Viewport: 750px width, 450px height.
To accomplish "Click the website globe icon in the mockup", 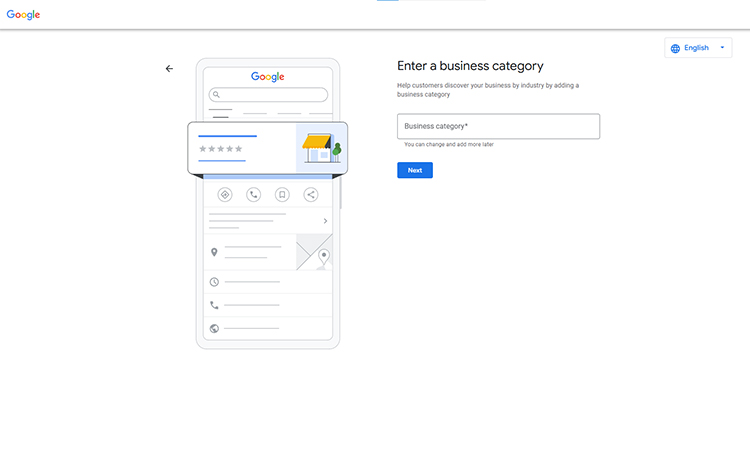I will pyautogui.click(x=214, y=329).
